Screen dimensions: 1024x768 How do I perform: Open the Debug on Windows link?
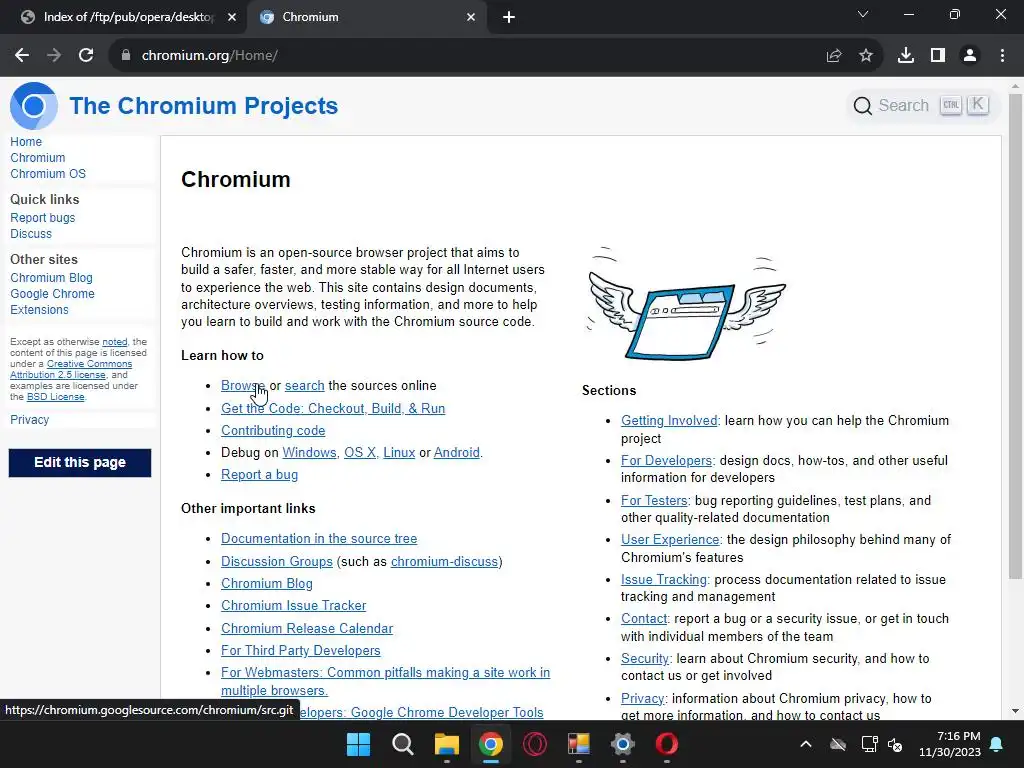point(309,453)
